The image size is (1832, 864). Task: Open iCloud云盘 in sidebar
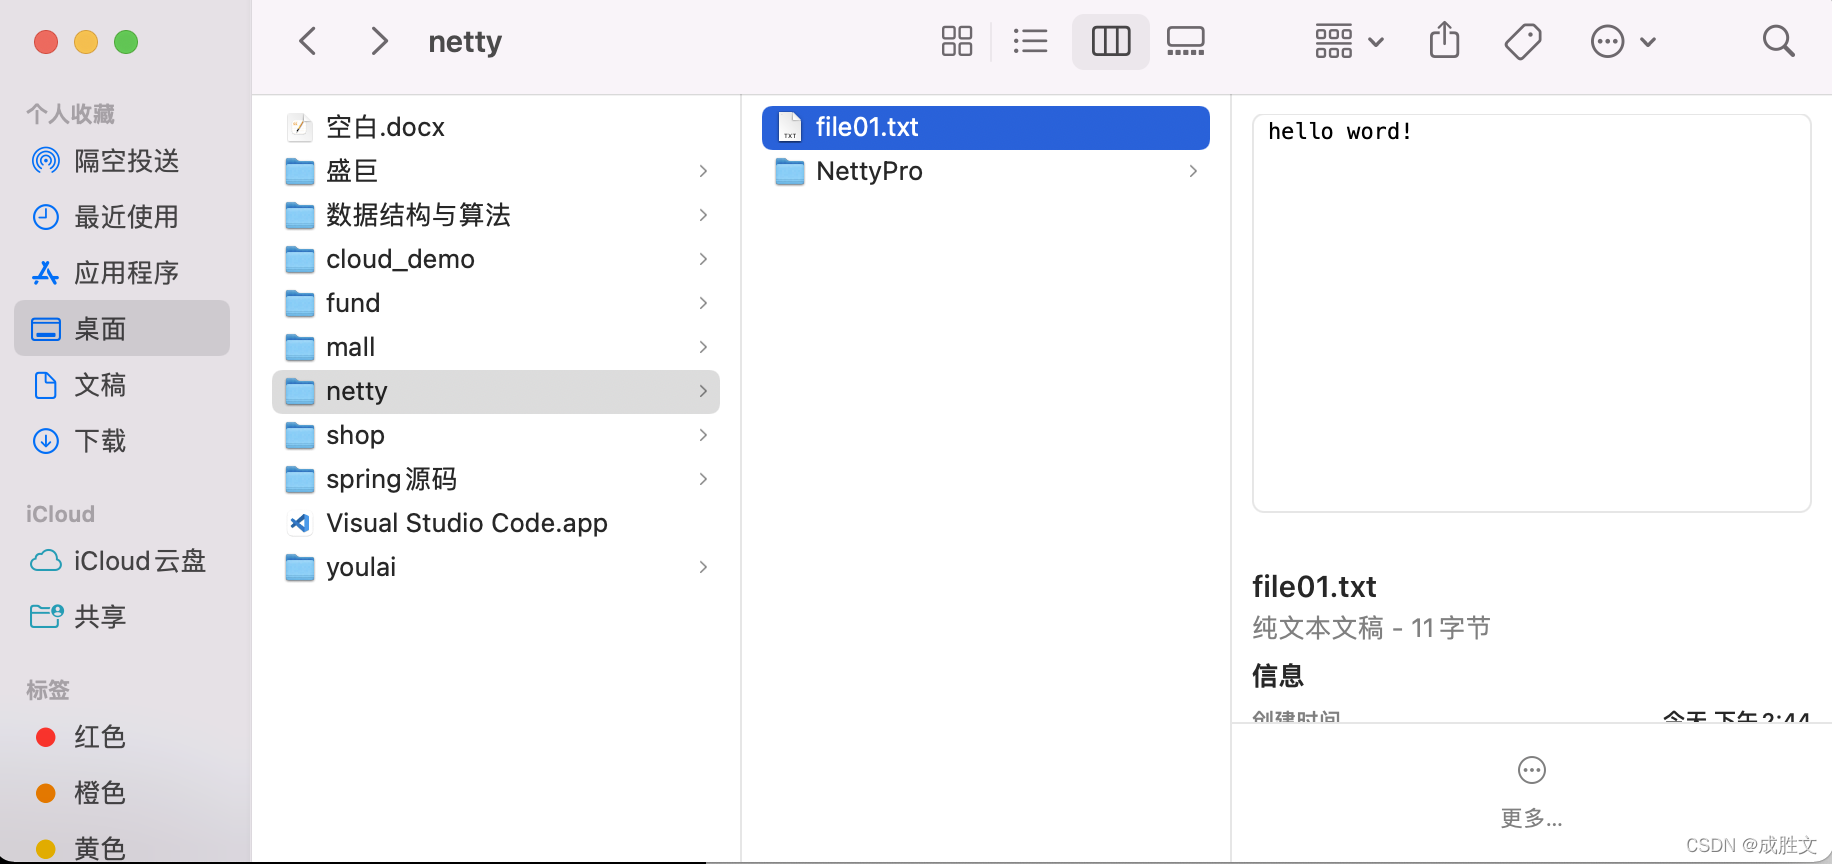tap(122, 561)
